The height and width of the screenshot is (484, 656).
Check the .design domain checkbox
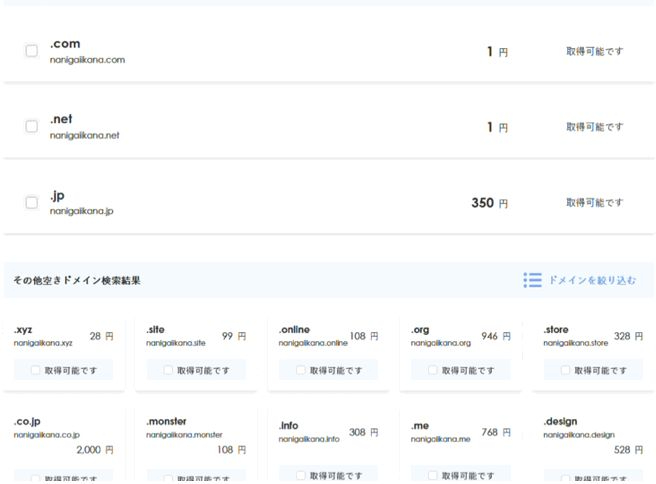coord(565,479)
